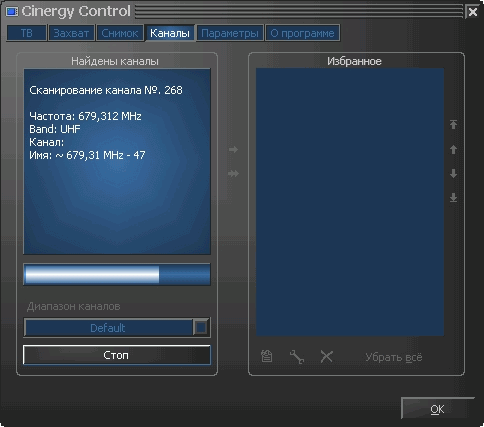This screenshot has width=484, height=427.
Task: Close the Cinergy Control window
Action: point(472,12)
